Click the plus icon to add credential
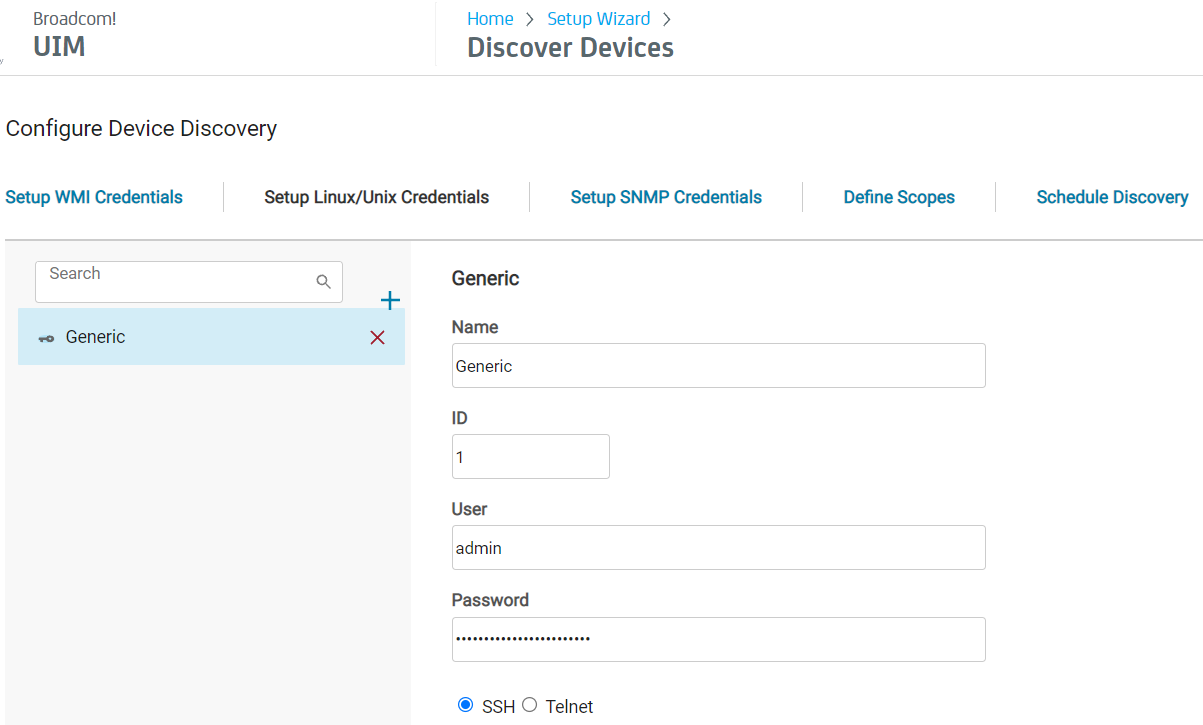Screen dimensions: 1203x725 point(390,301)
